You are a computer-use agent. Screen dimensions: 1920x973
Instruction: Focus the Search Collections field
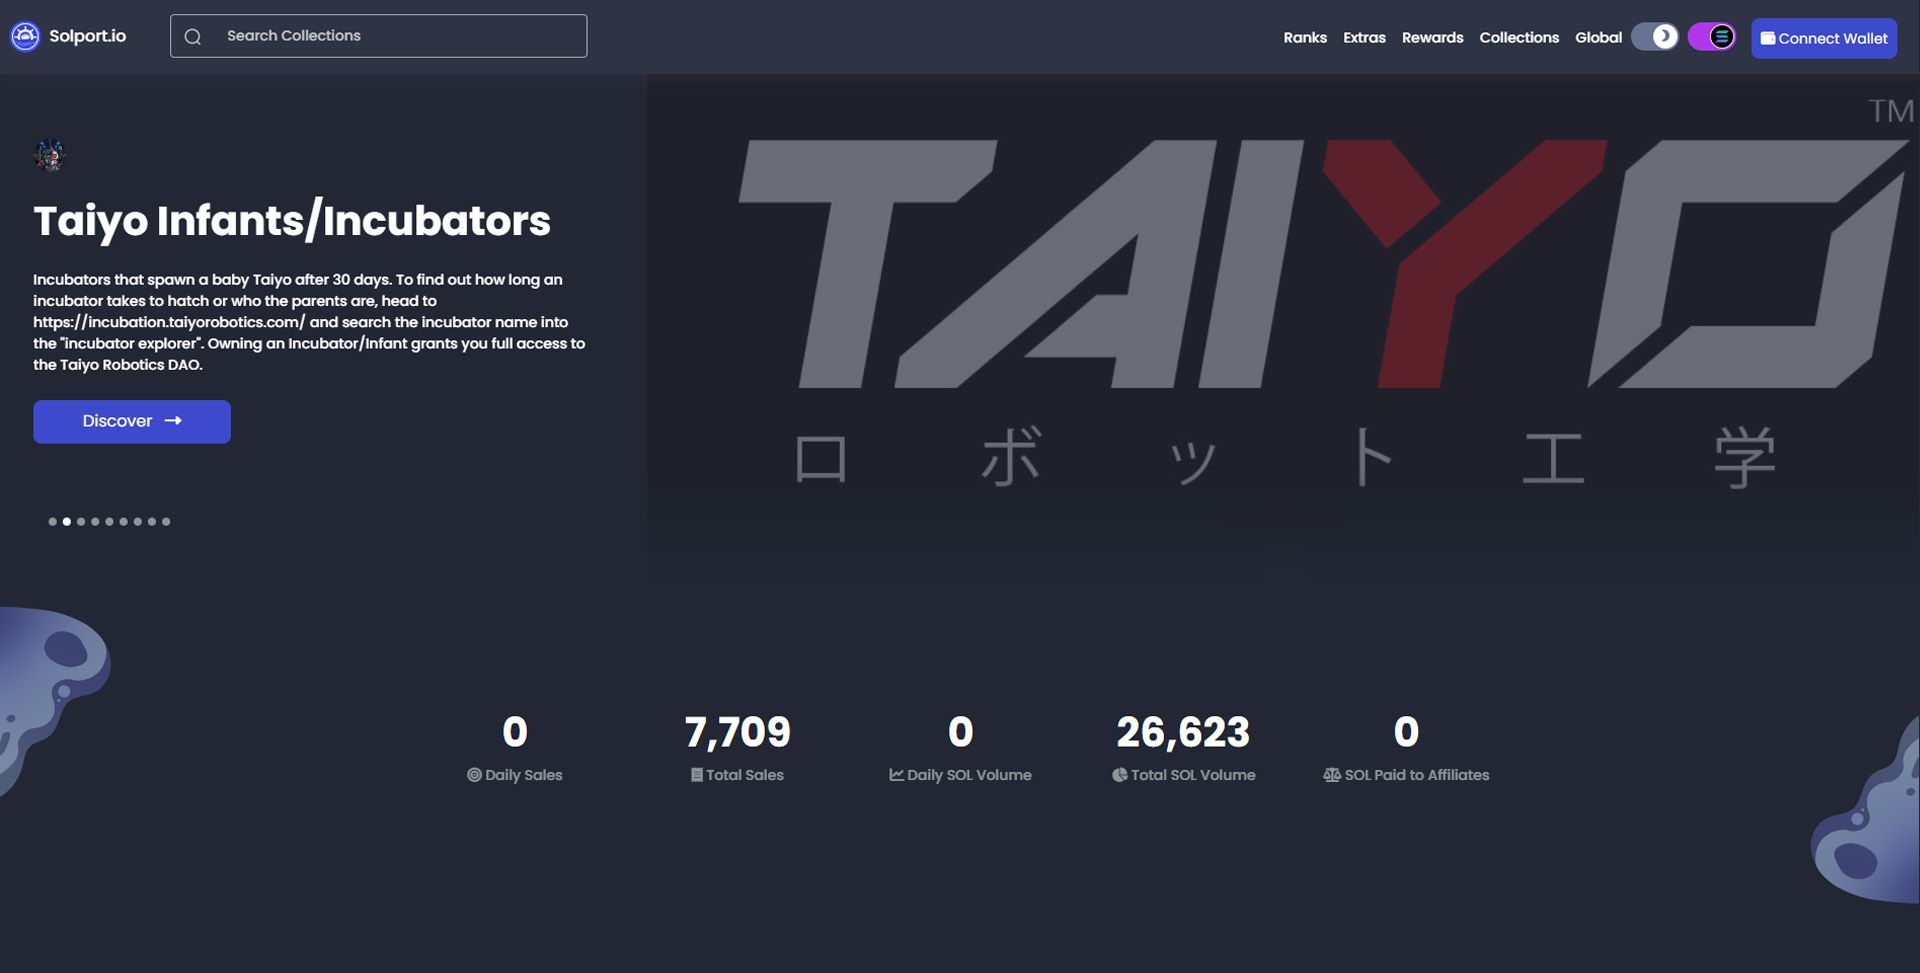(x=378, y=36)
